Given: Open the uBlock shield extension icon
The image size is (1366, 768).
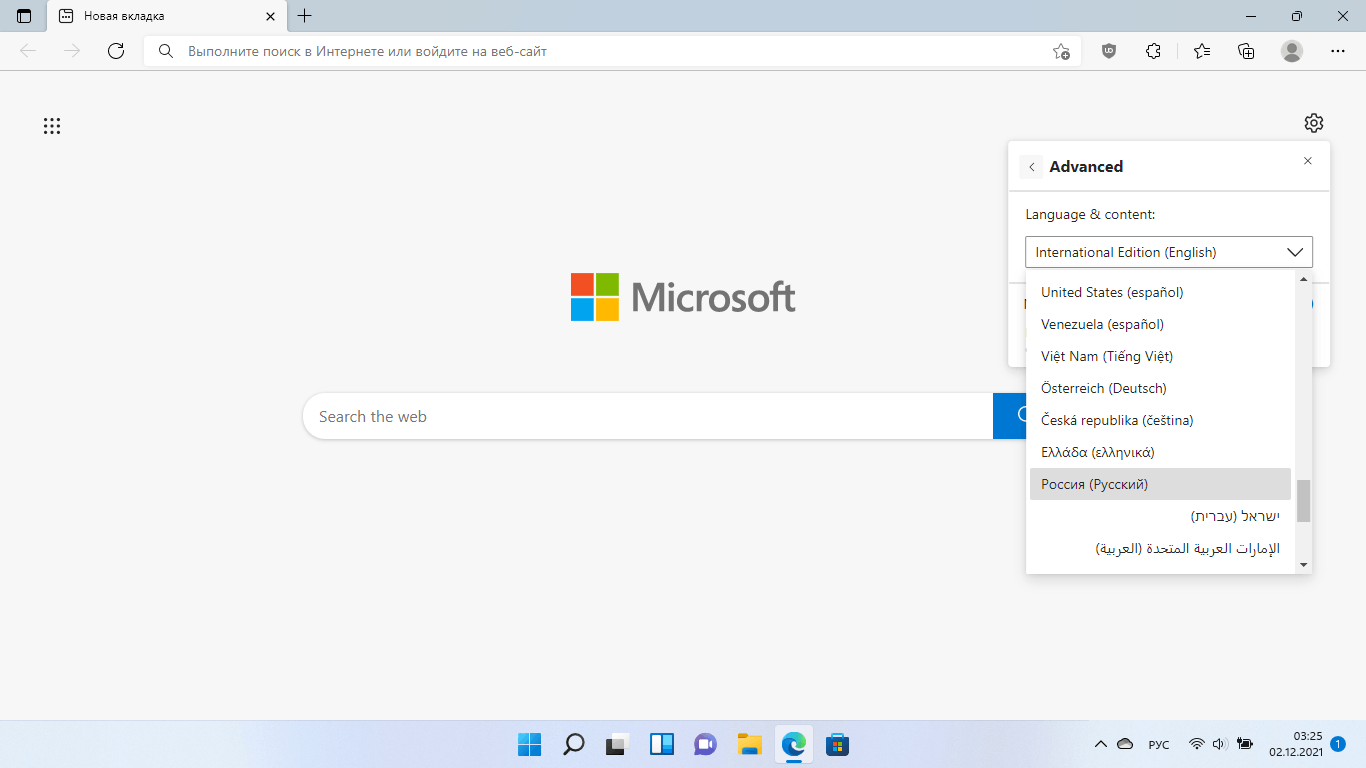Looking at the screenshot, I should pyautogui.click(x=1108, y=51).
